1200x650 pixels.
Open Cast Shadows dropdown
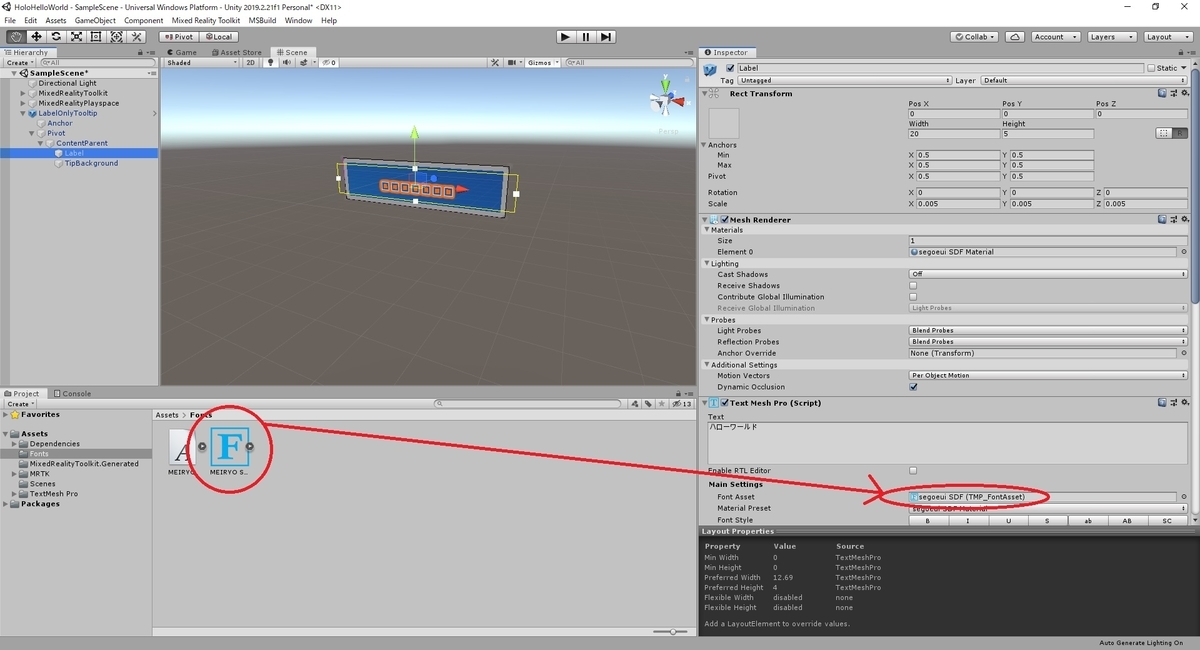tap(1048, 274)
